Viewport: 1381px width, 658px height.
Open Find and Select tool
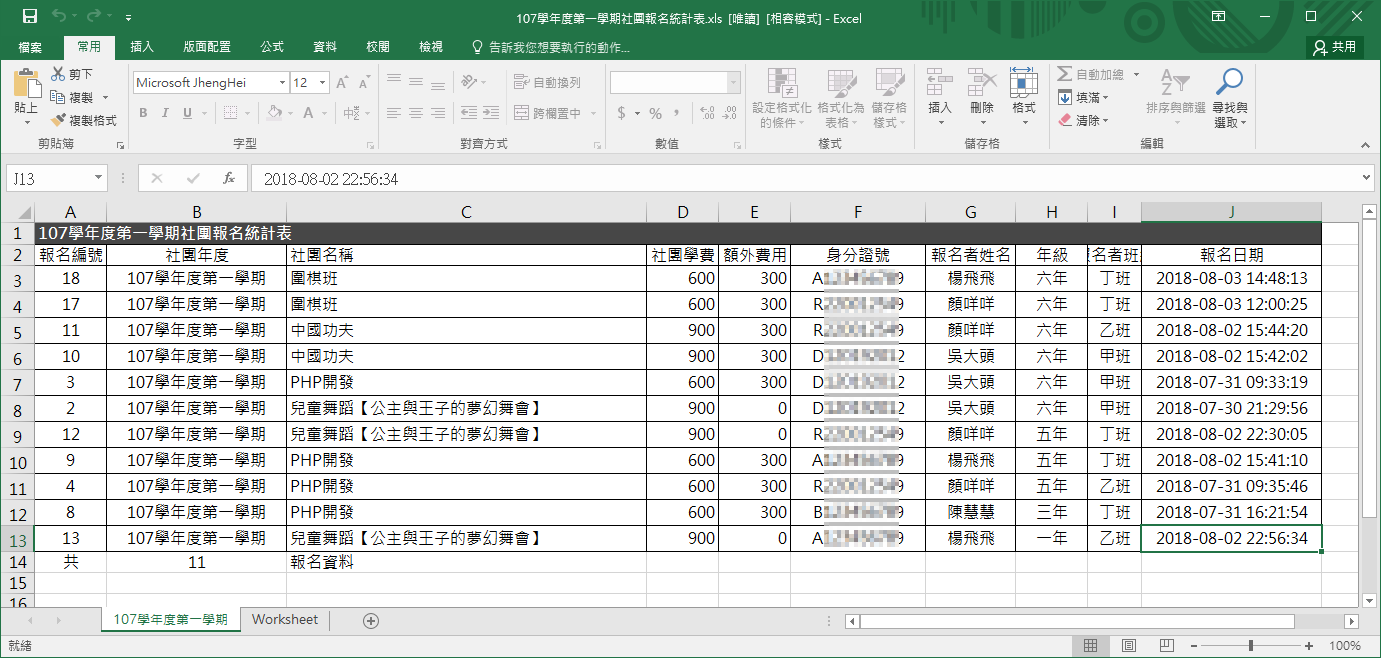1230,98
